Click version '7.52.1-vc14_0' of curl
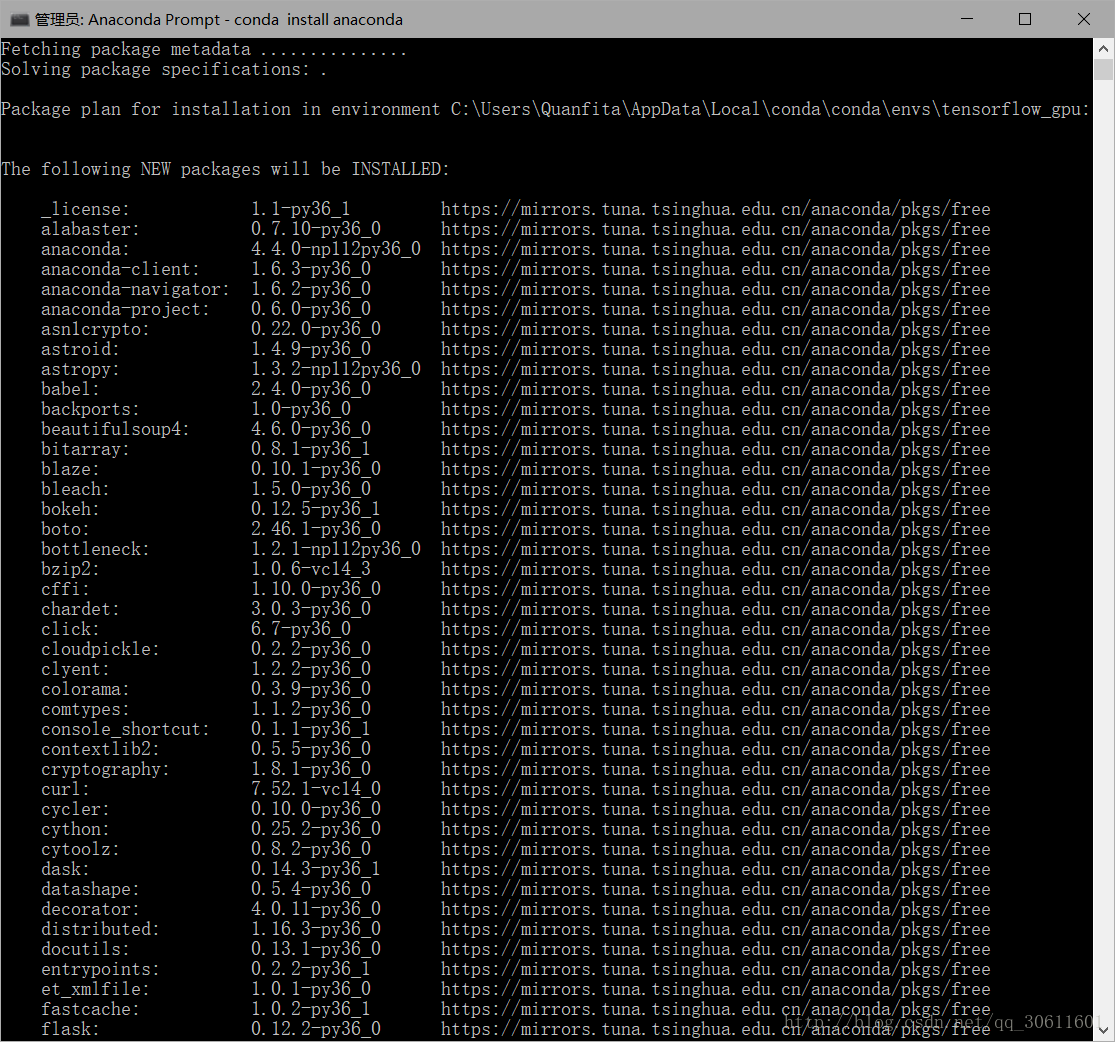Screen dimensions: 1115x1042 click(316, 789)
